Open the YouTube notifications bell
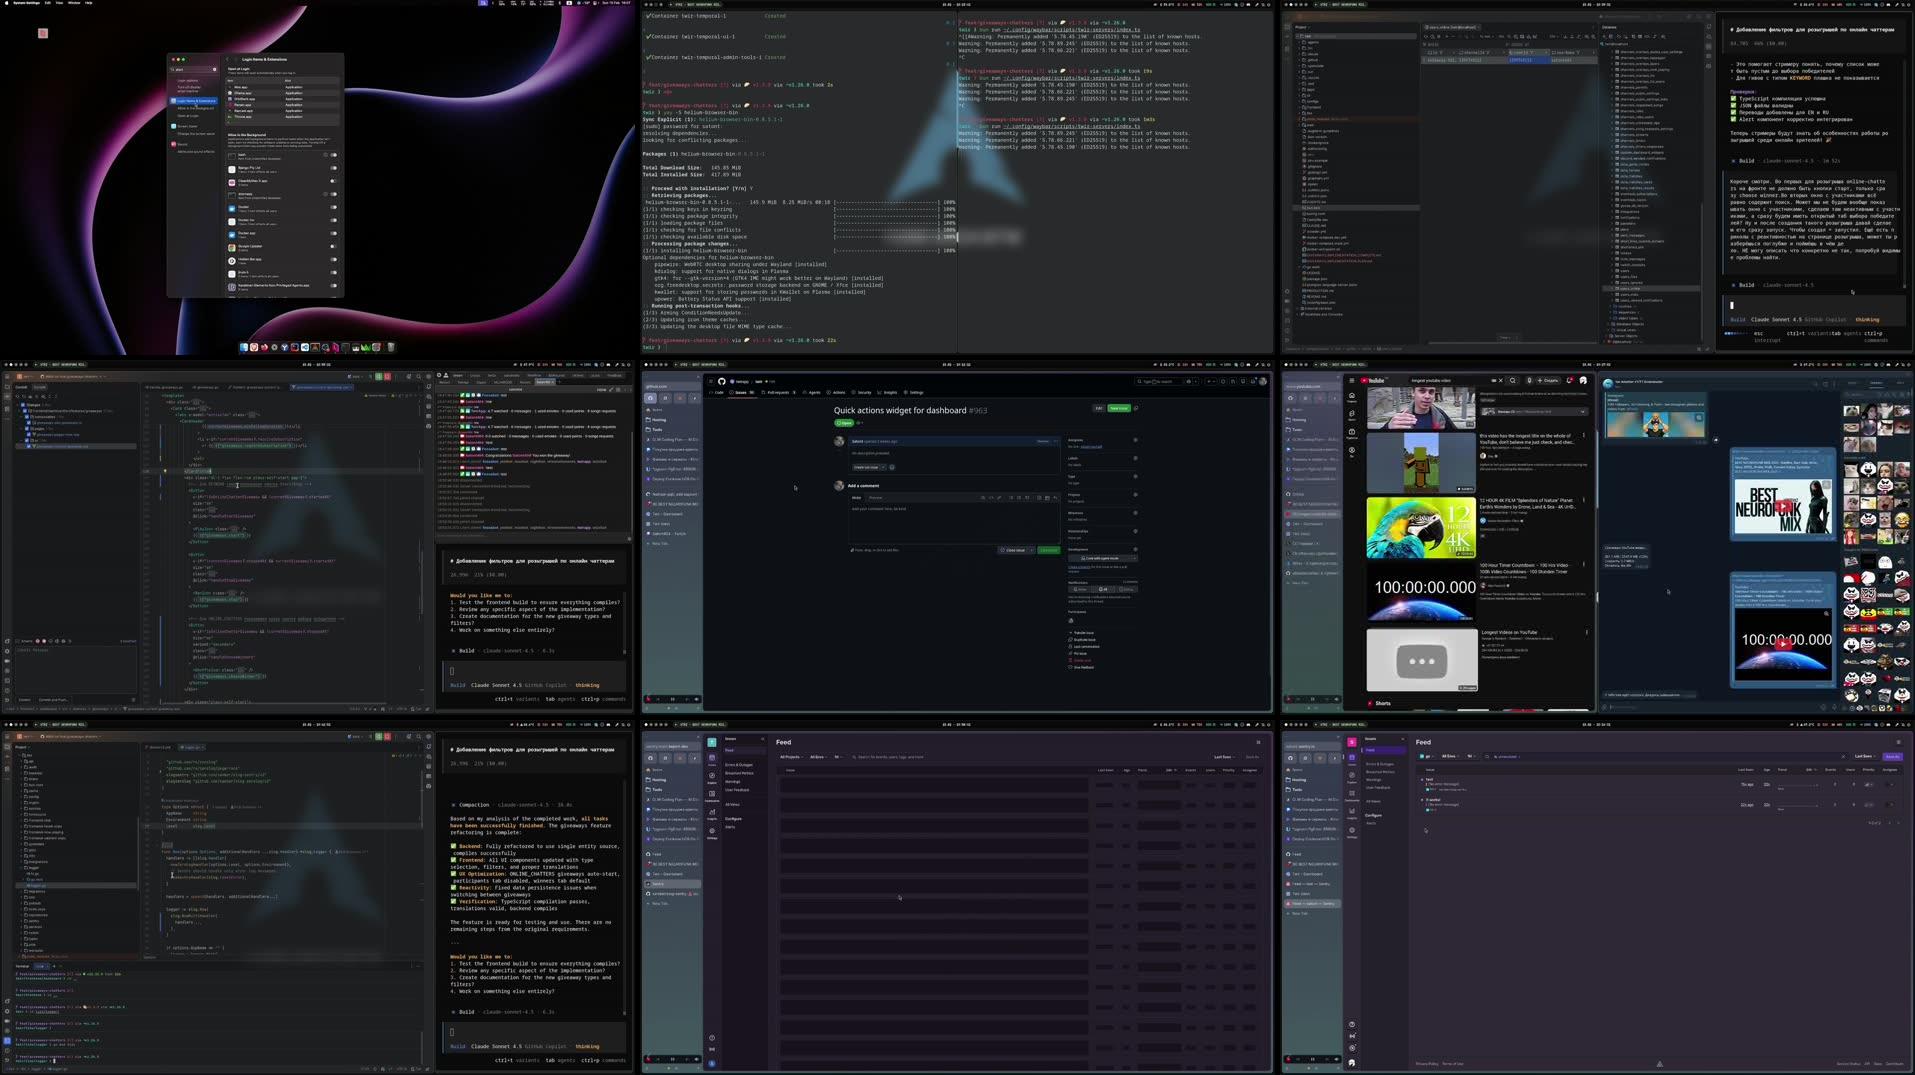 click(1569, 381)
